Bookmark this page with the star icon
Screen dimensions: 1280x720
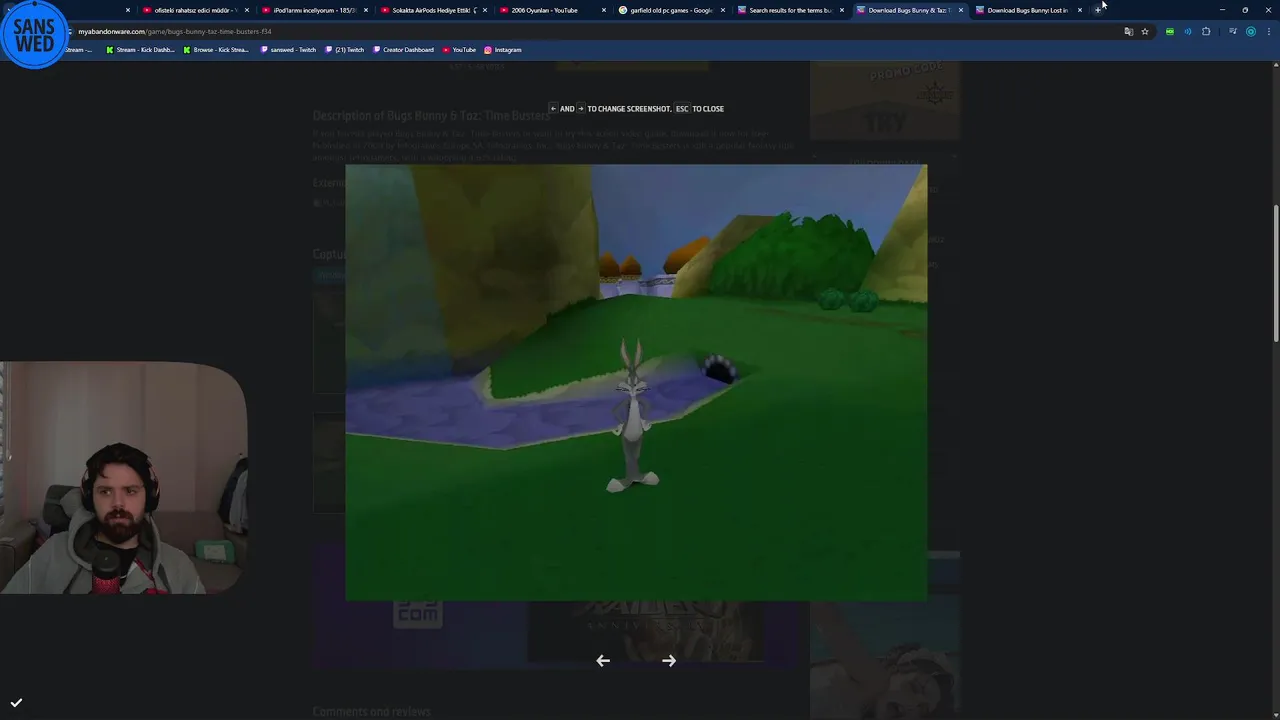[x=1145, y=31]
